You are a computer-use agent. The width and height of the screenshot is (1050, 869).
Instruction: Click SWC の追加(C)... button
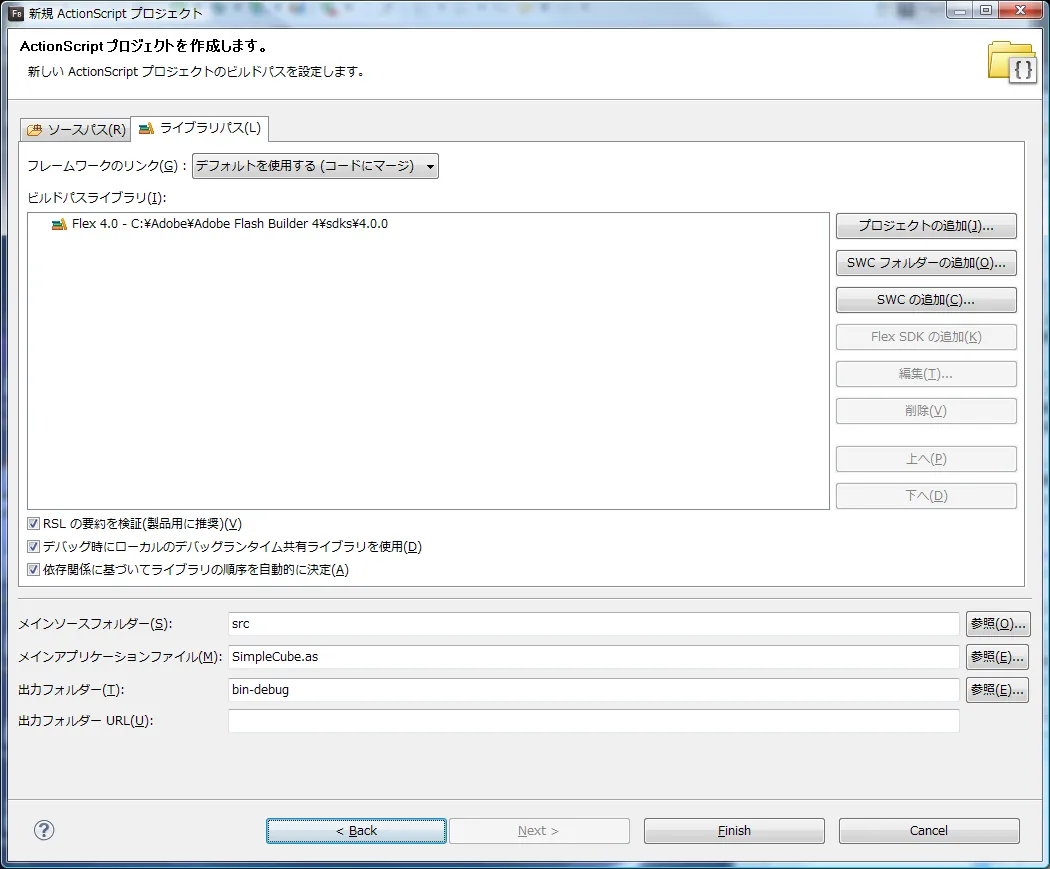pyautogui.click(x=926, y=300)
